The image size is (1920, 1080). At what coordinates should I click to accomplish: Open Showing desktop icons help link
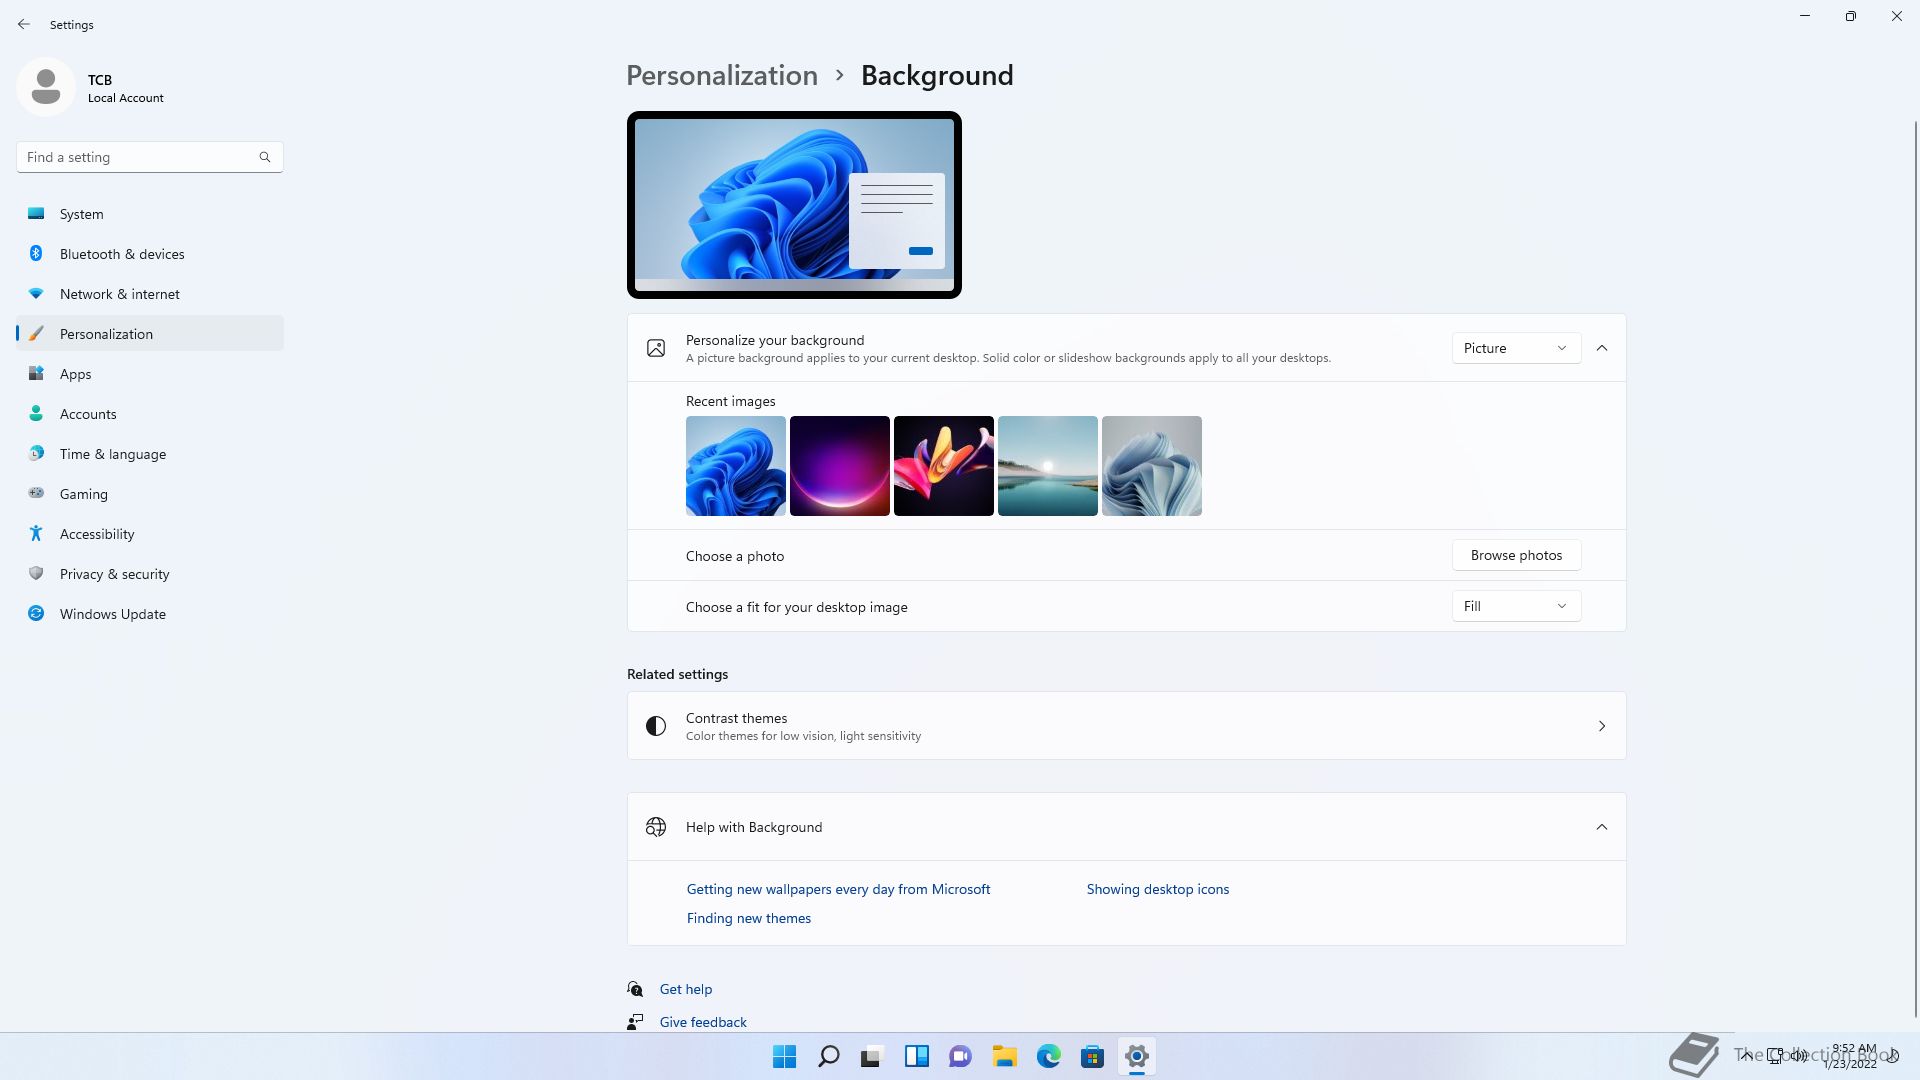pyautogui.click(x=1158, y=889)
